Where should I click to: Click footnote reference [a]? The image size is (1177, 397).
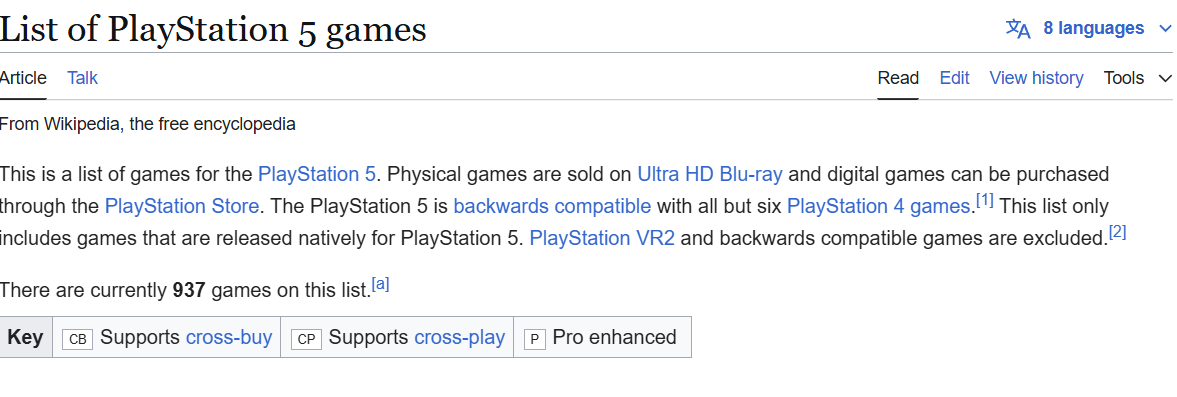(381, 285)
